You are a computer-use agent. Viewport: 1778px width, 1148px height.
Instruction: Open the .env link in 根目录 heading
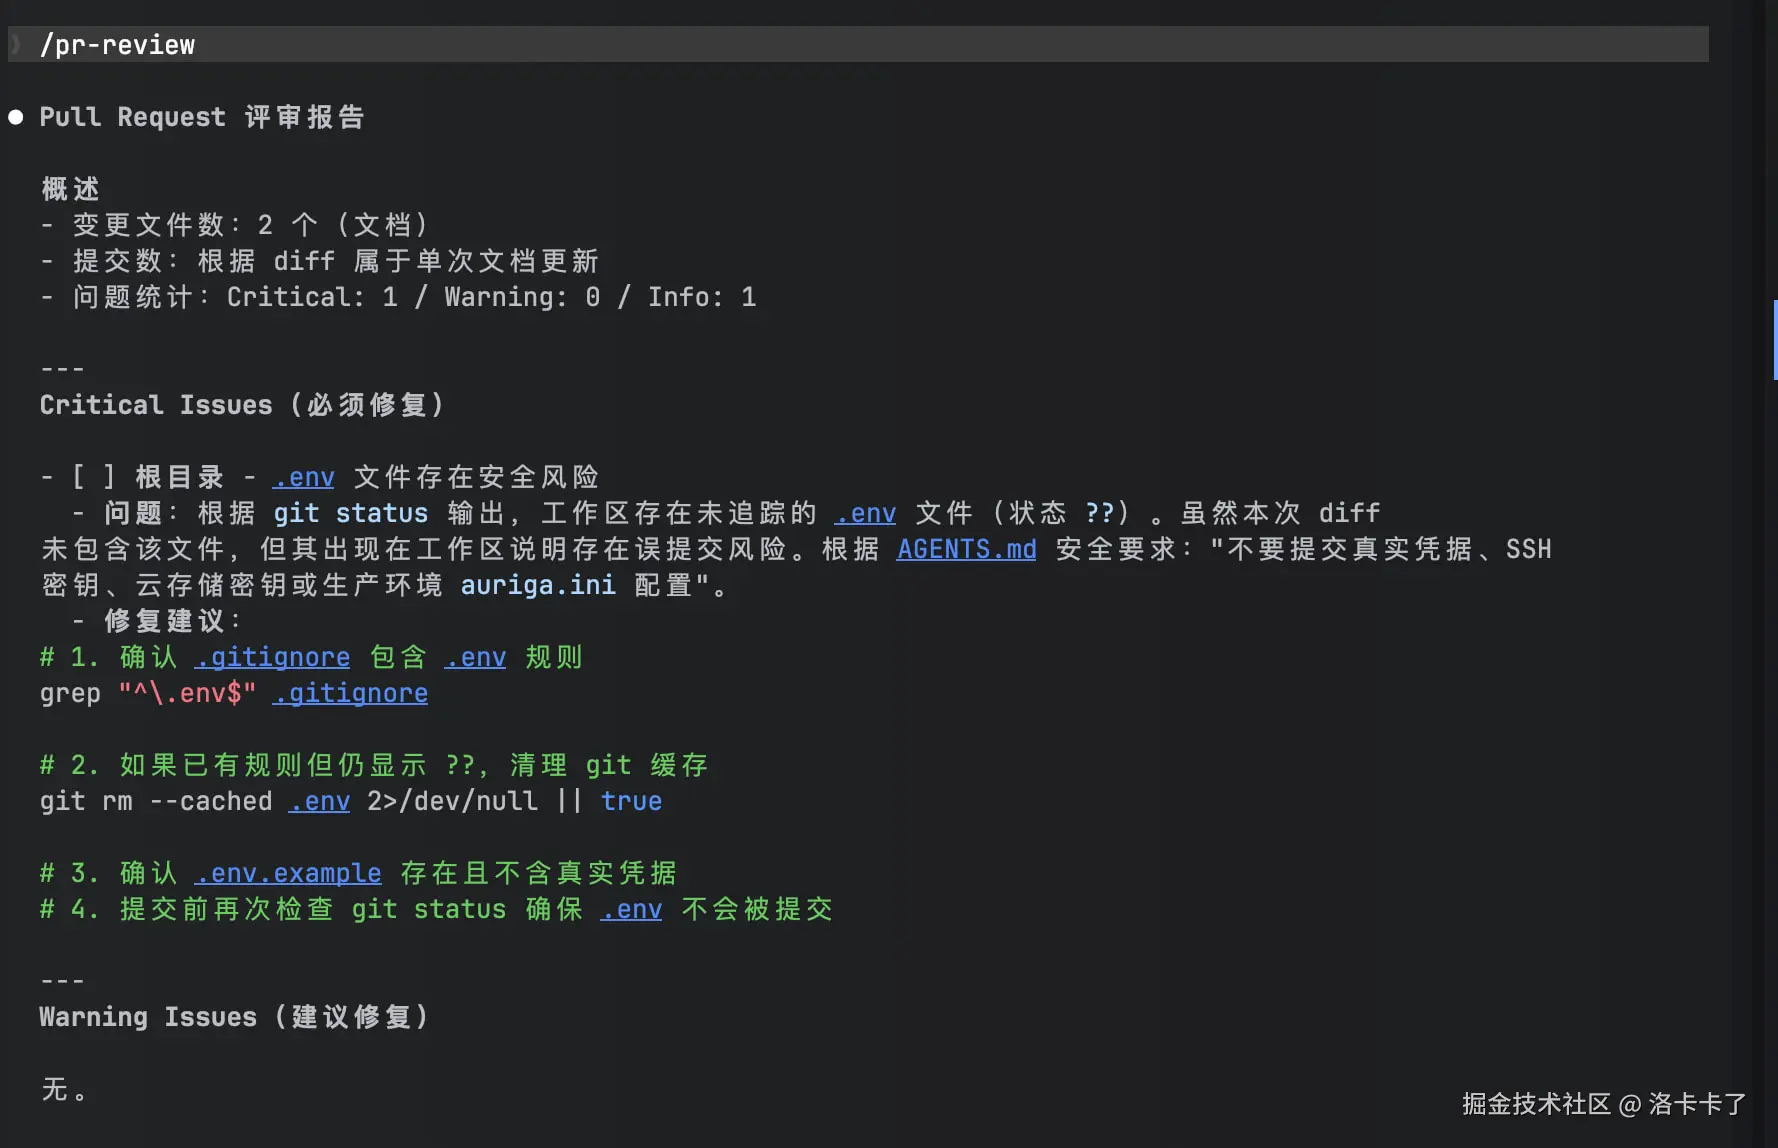tap(303, 477)
